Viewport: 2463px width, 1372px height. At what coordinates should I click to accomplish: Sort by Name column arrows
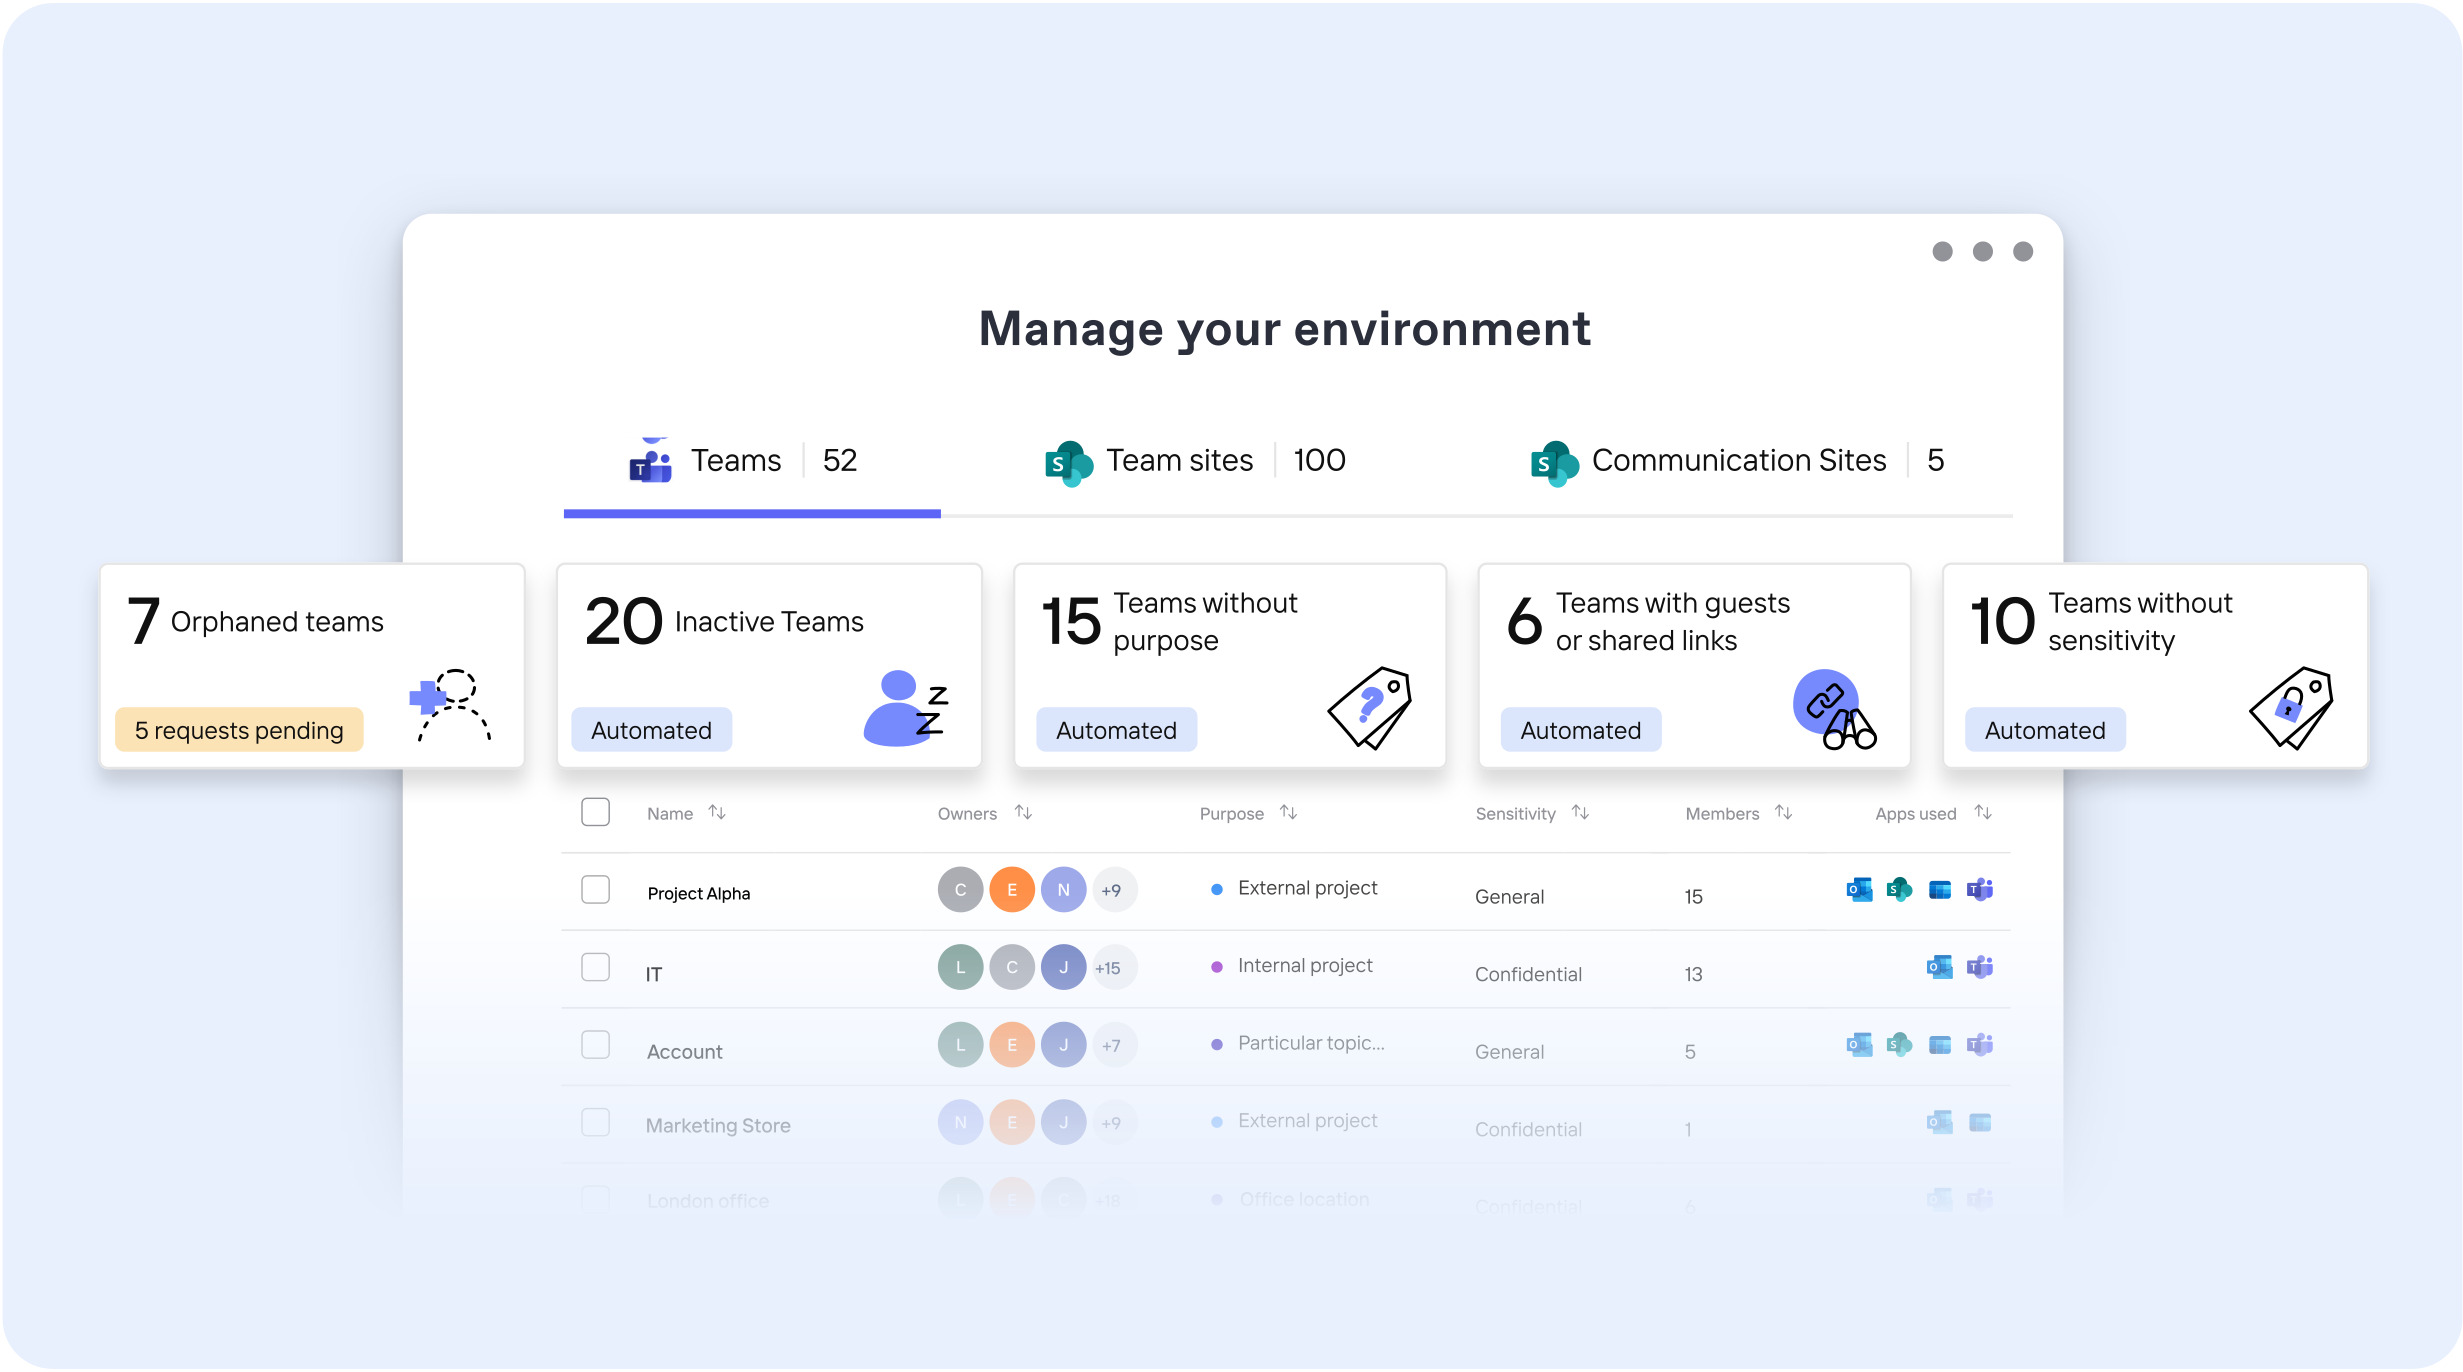(x=717, y=813)
